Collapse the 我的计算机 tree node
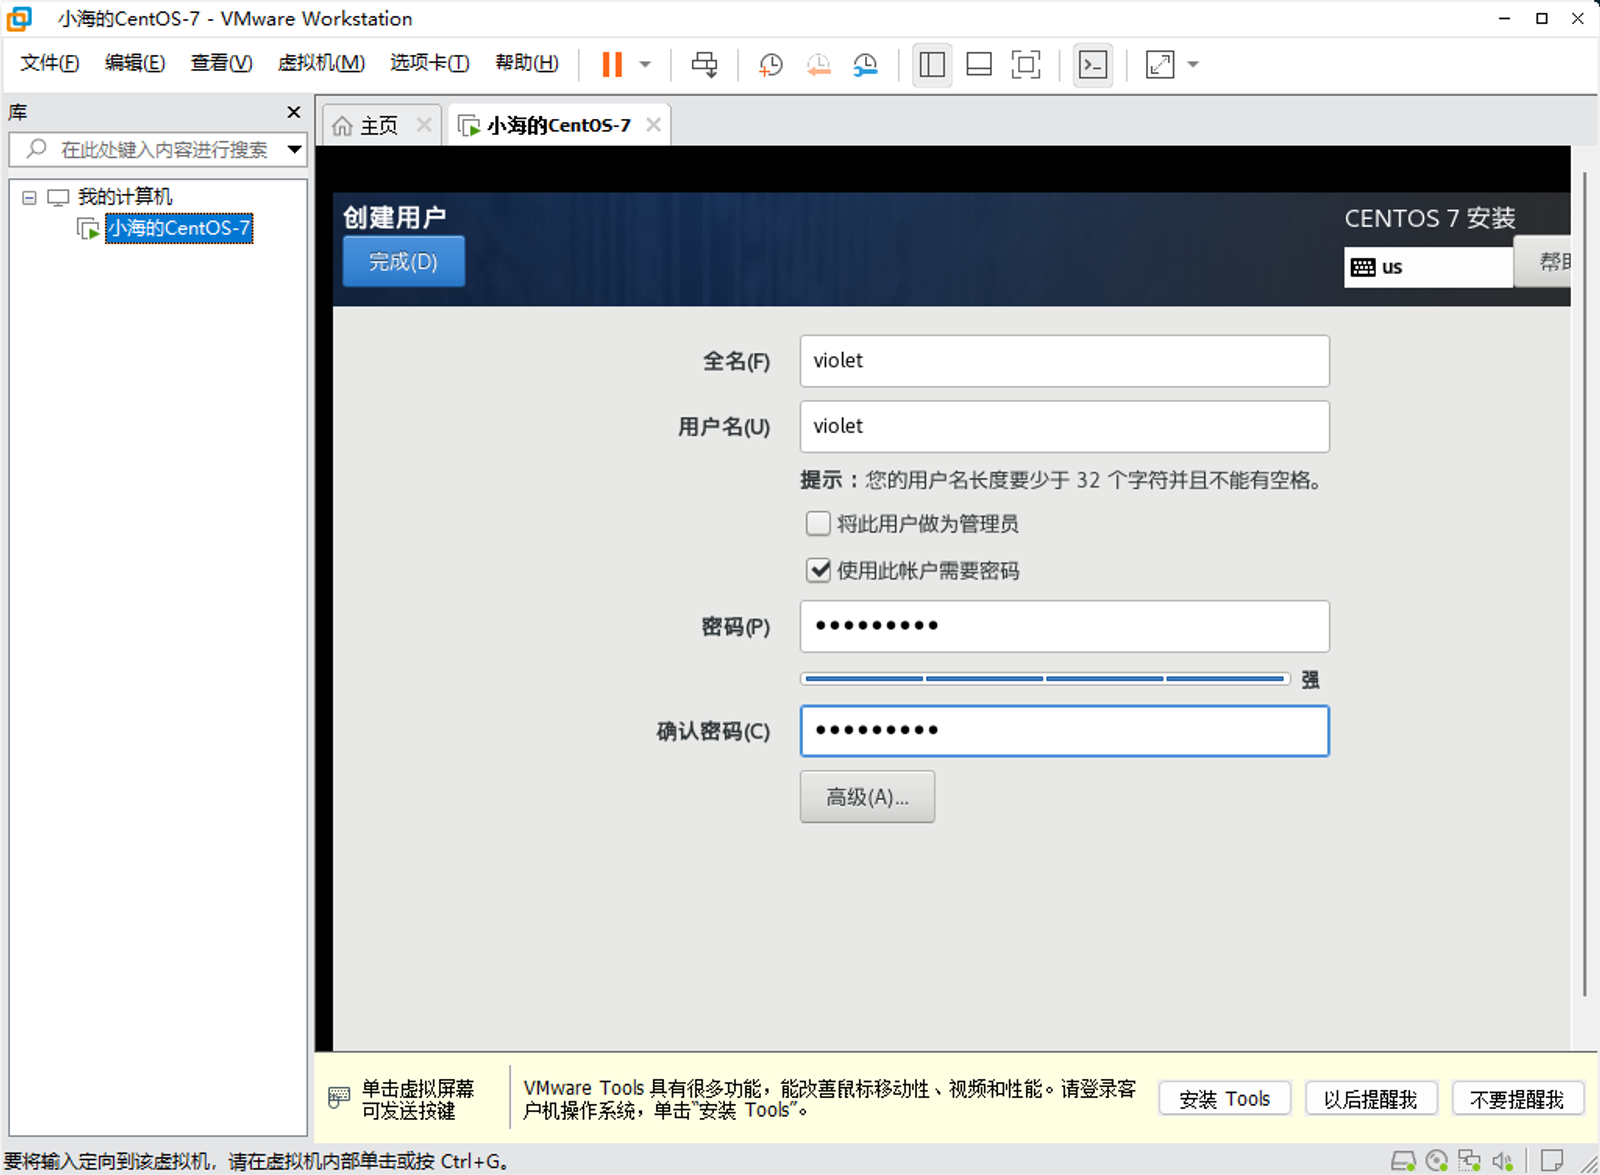 (29, 198)
